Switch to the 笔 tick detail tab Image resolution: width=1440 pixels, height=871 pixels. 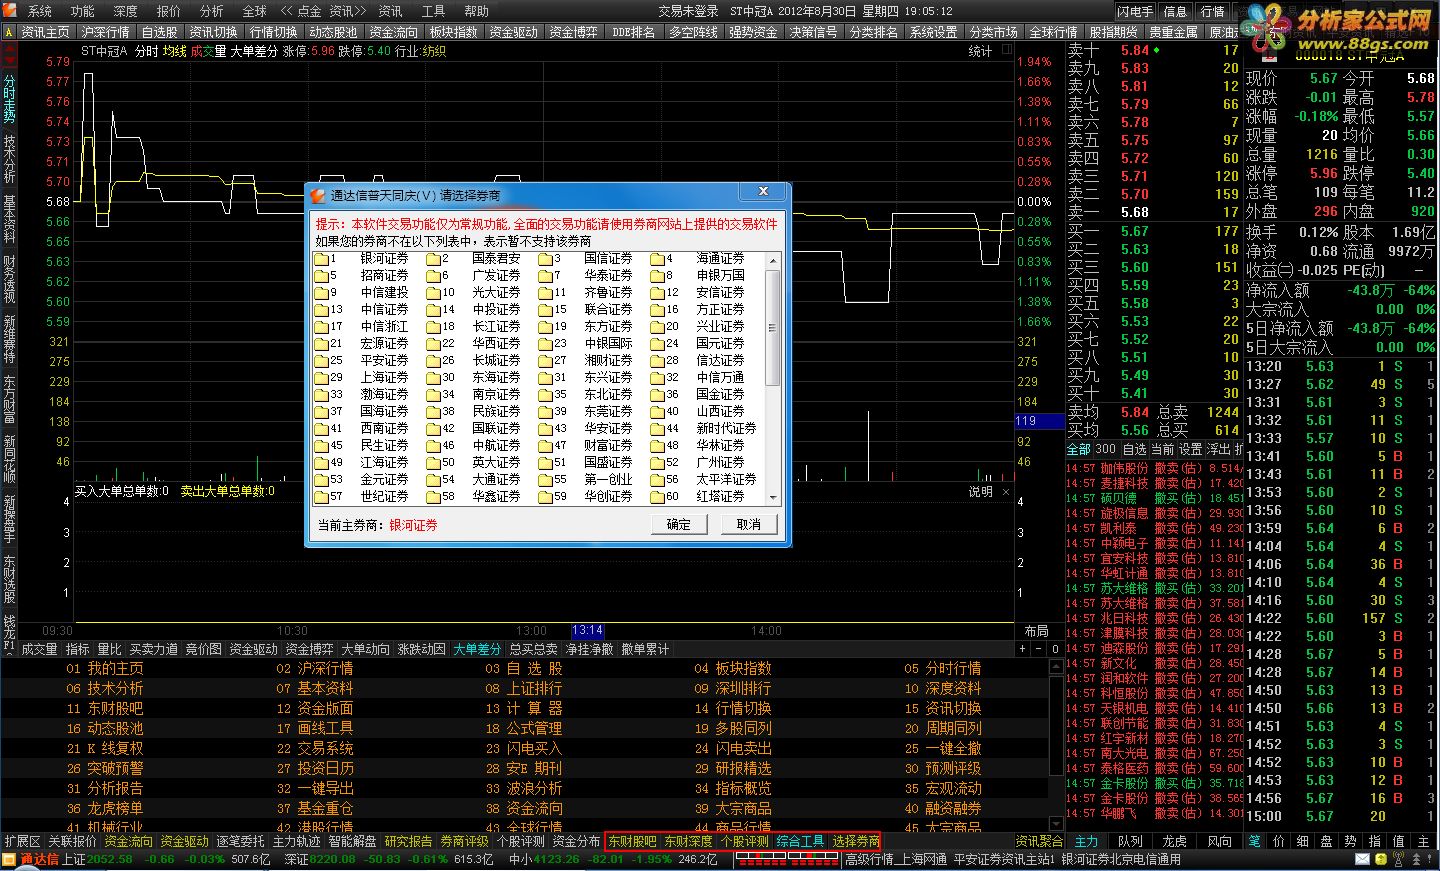[1255, 841]
